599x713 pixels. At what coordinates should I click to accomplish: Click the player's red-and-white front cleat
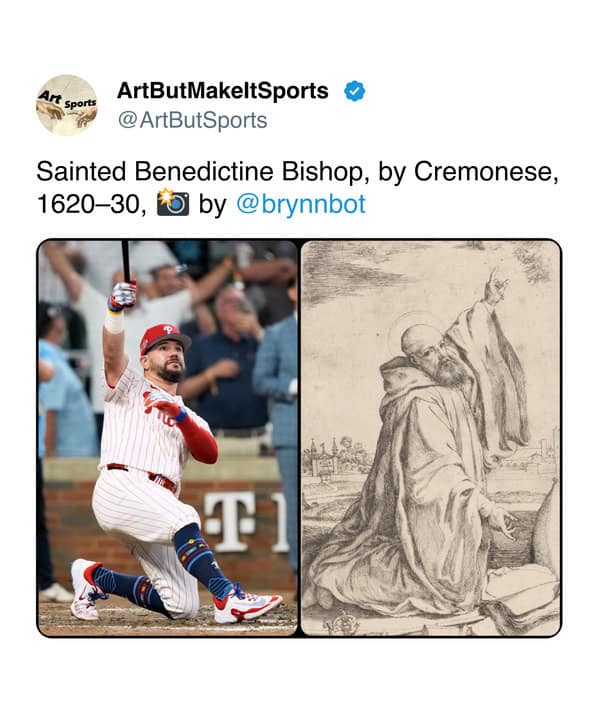tap(246, 603)
